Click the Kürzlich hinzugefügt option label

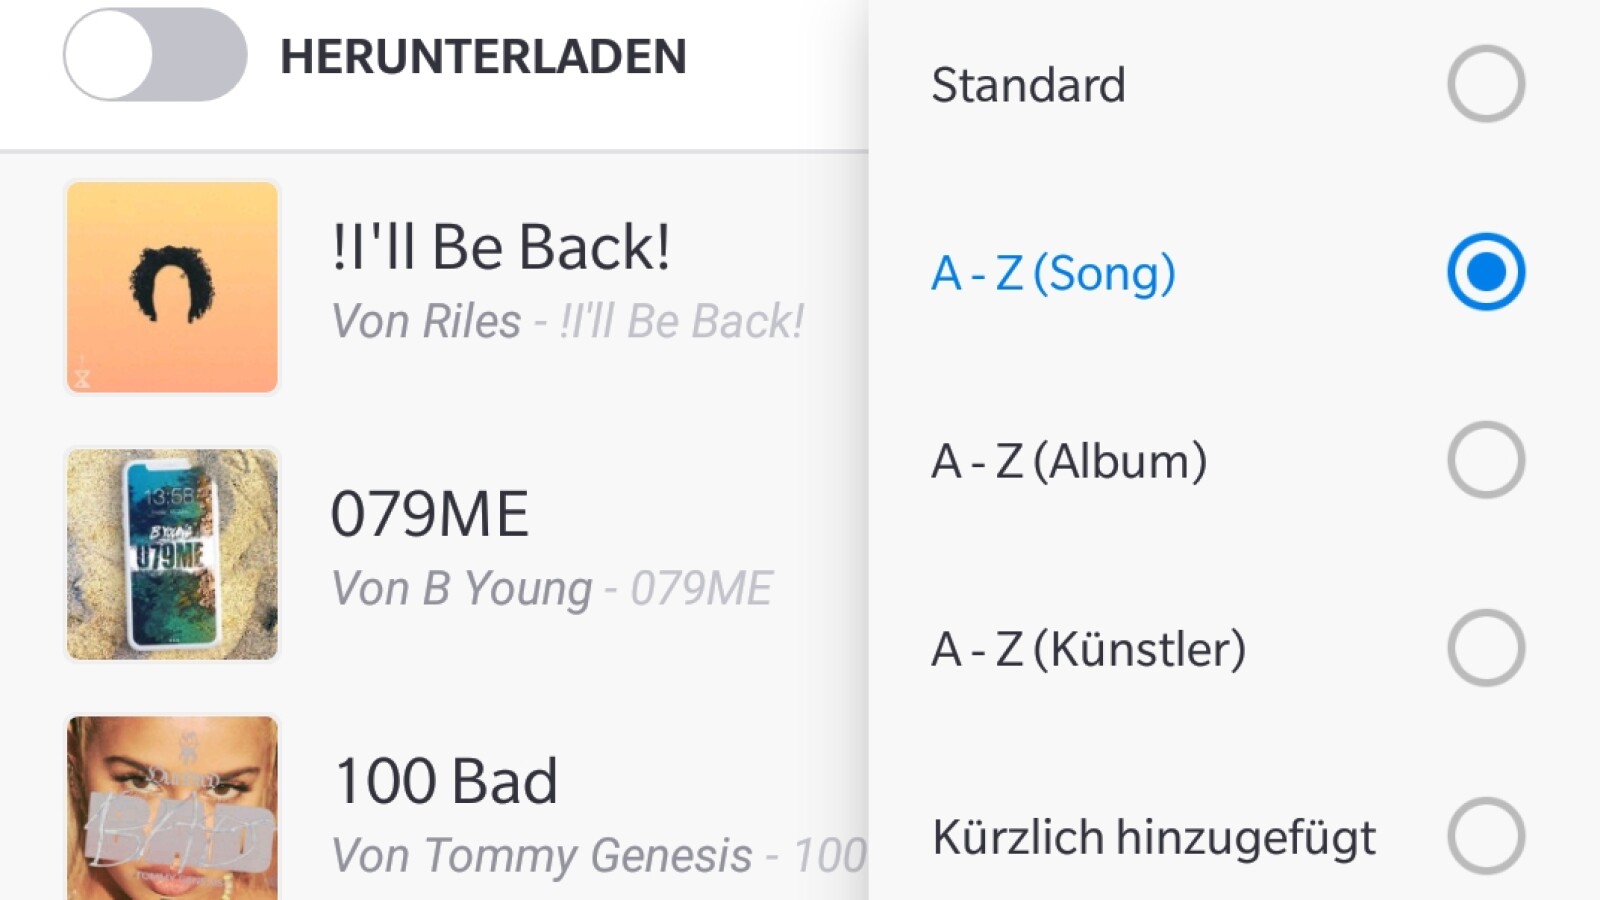click(1154, 837)
